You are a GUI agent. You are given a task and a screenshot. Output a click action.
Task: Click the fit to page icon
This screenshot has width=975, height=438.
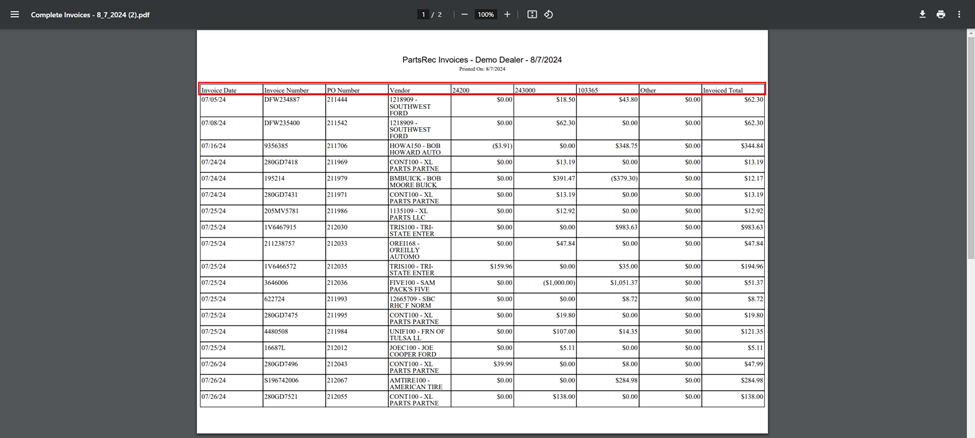[x=532, y=14]
